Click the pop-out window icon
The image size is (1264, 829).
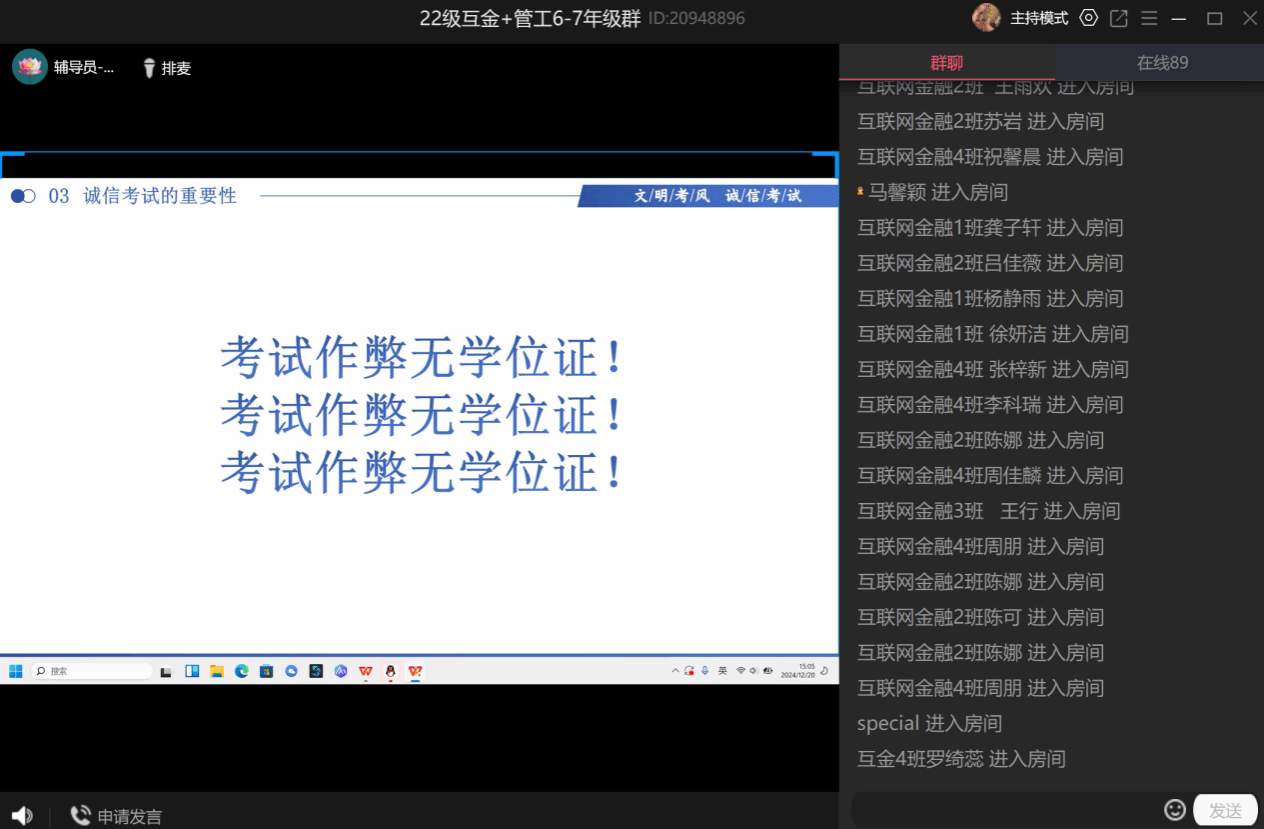pos(1119,18)
